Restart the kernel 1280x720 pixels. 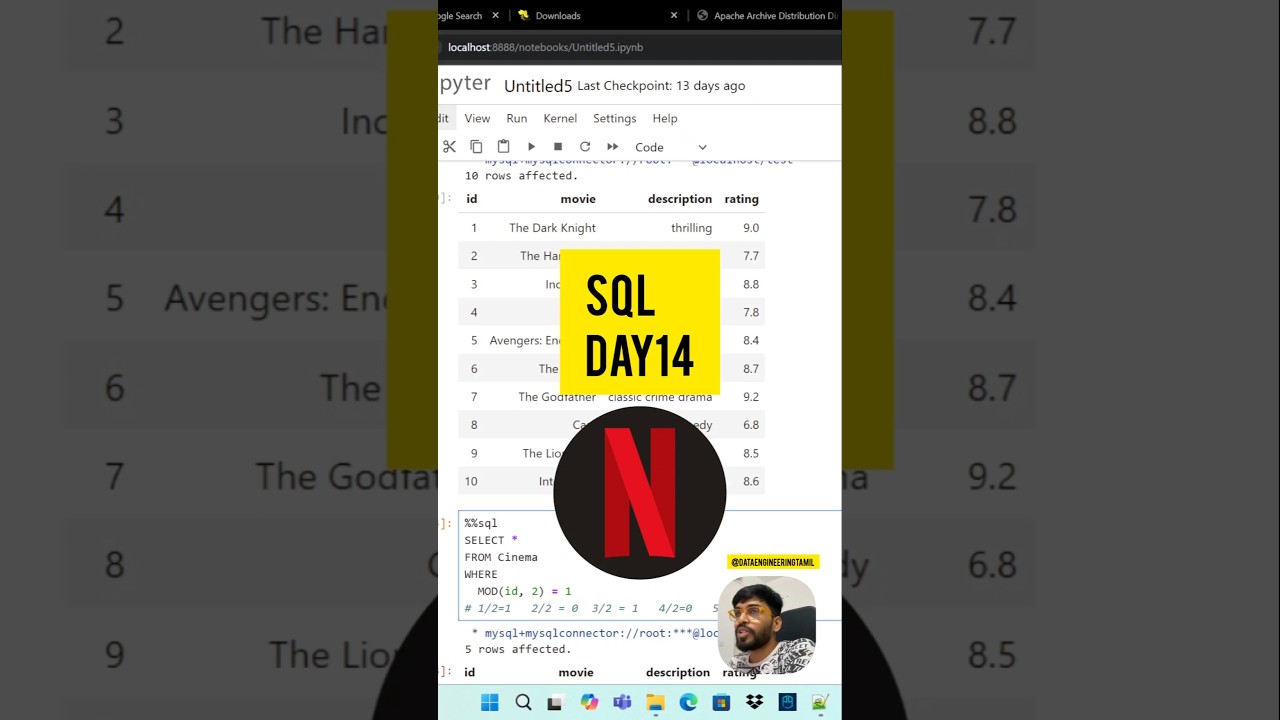pos(585,146)
